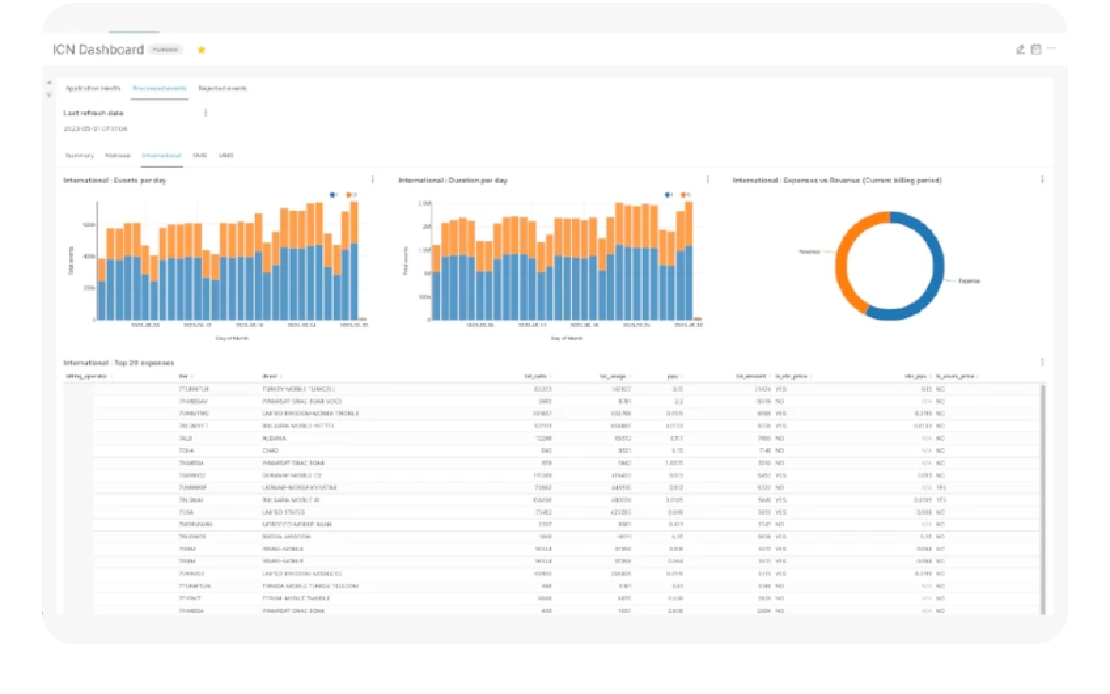This screenshot has width=1110, height=694.
Task: Open Last refresh date options menu
Action: click(x=205, y=113)
